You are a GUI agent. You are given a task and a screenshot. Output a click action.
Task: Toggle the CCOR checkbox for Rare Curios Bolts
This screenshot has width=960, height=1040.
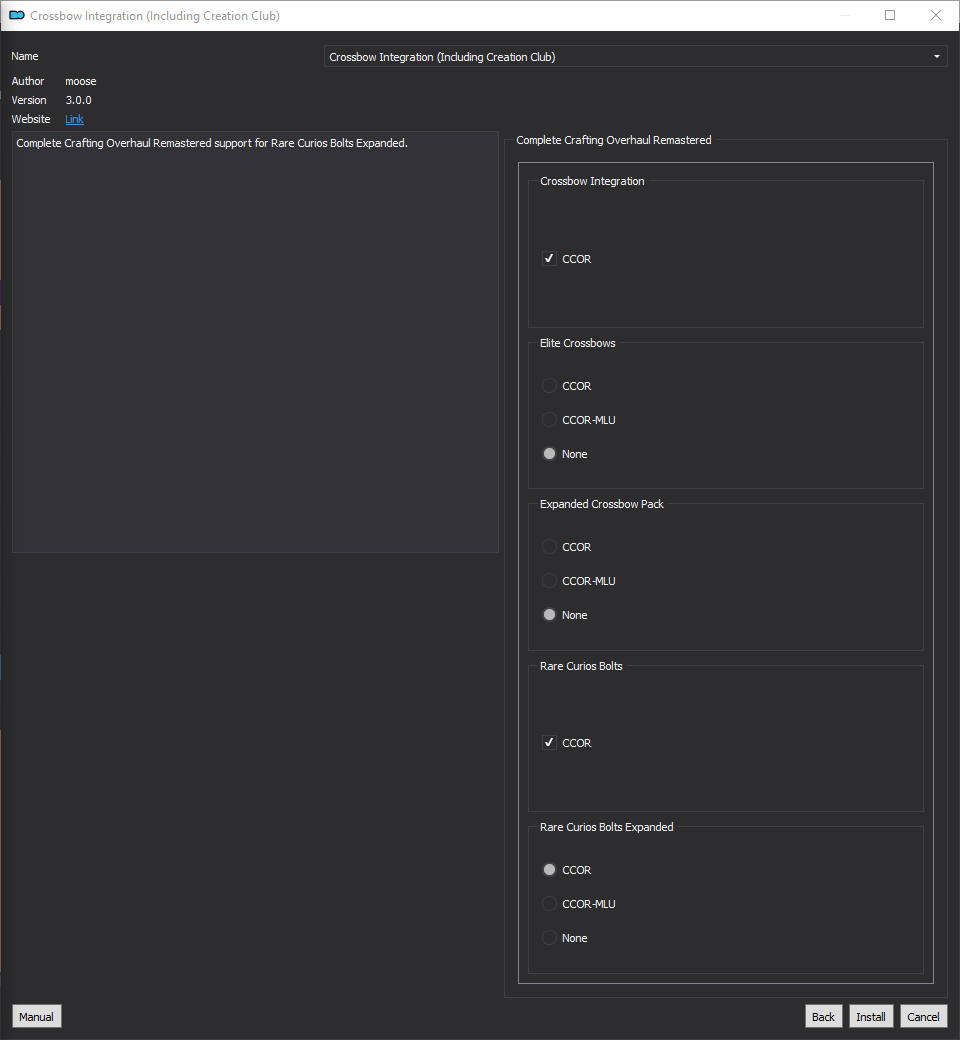pyautogui.click(x=549, y=743)
